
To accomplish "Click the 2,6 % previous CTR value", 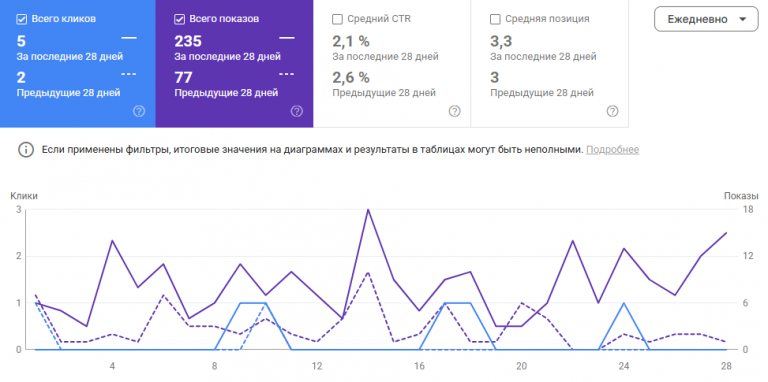I will point(351,77).
